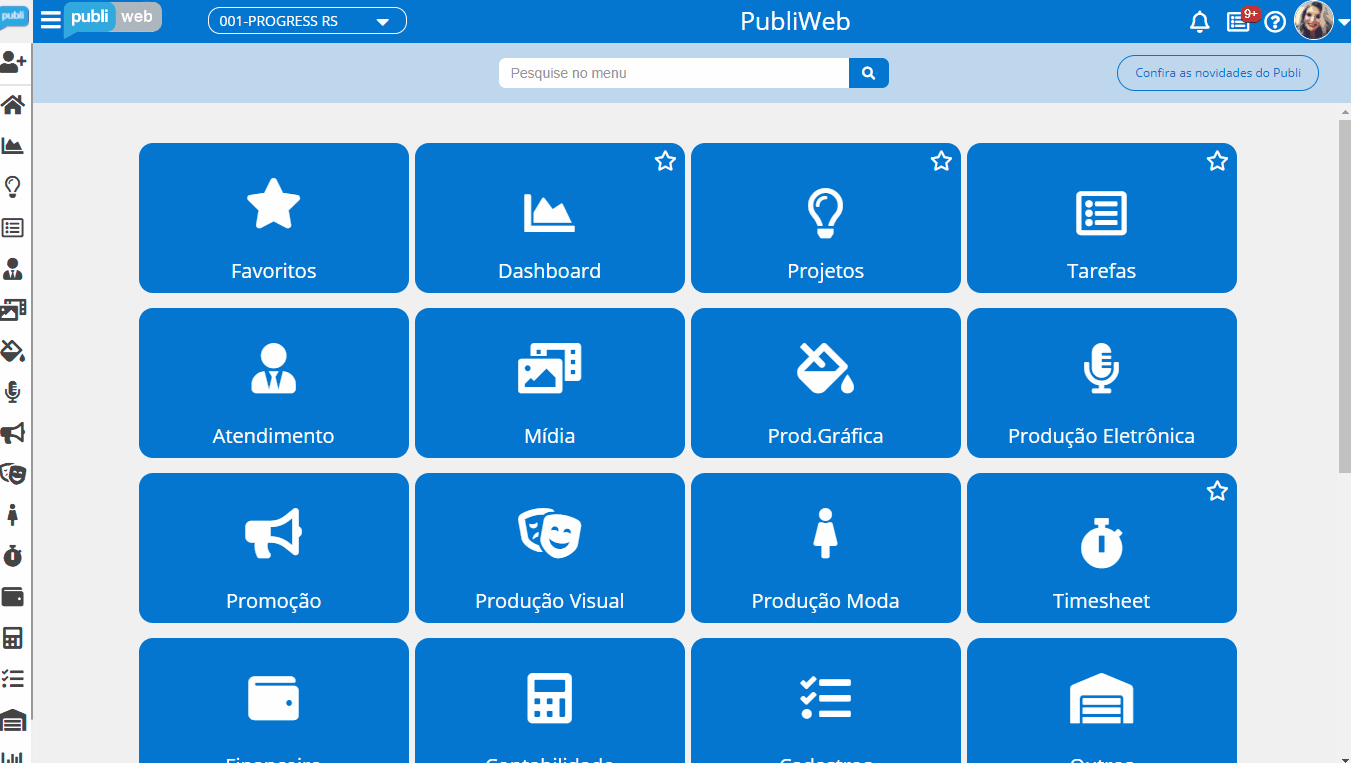
Task: Go to home via sidebar house icon
Action: tap(13, 104)
